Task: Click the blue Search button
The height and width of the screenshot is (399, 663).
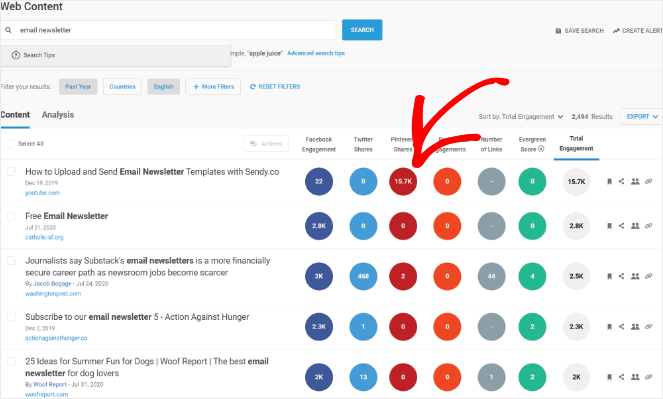Action: coord(362,30)
